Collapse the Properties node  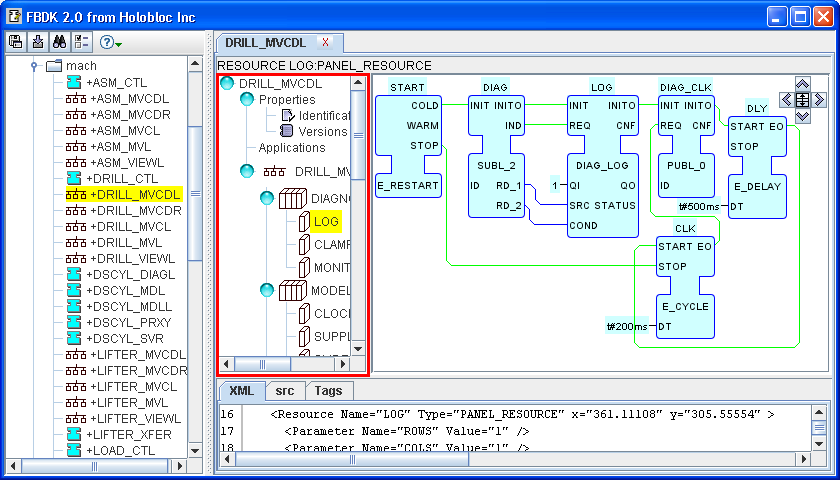(x=246, y=99)
